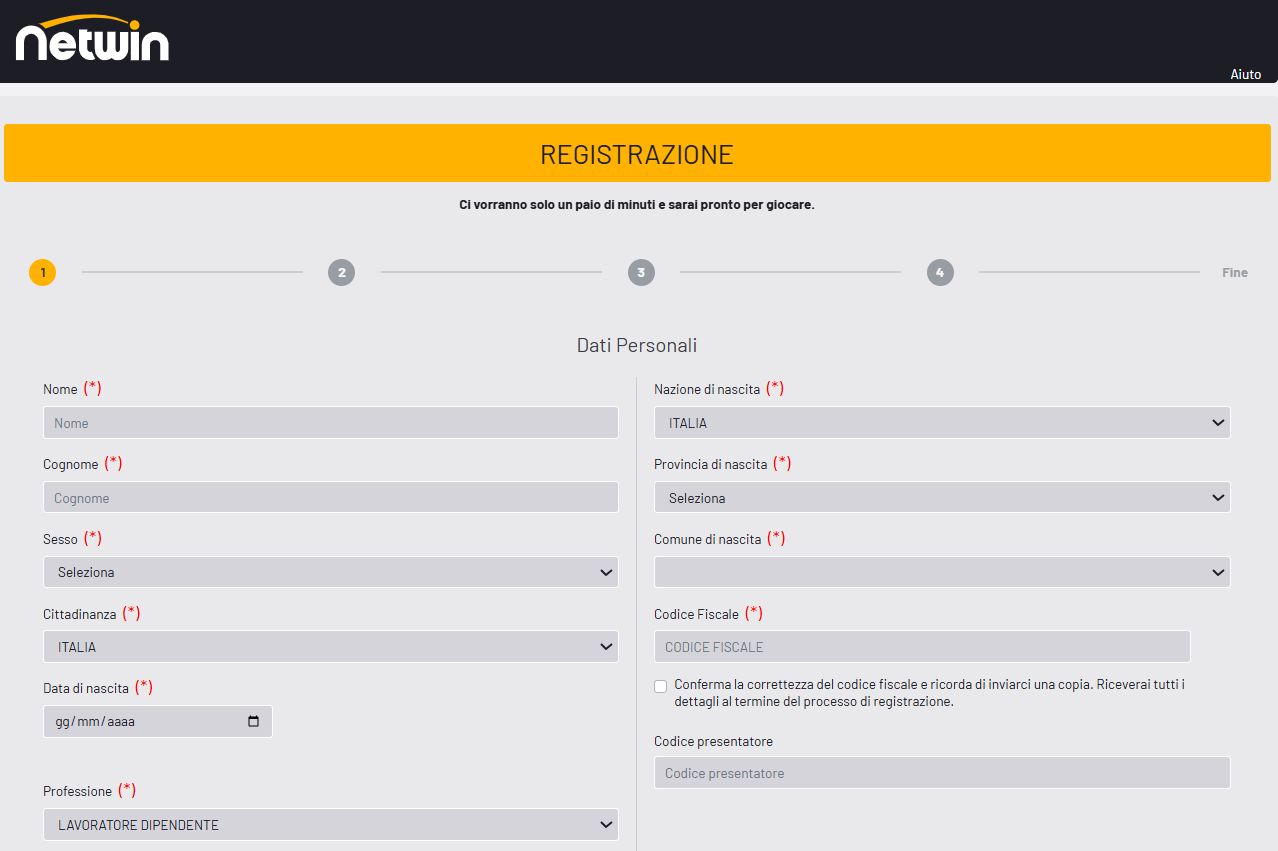Click the Cognome input field

pos(330,497)
